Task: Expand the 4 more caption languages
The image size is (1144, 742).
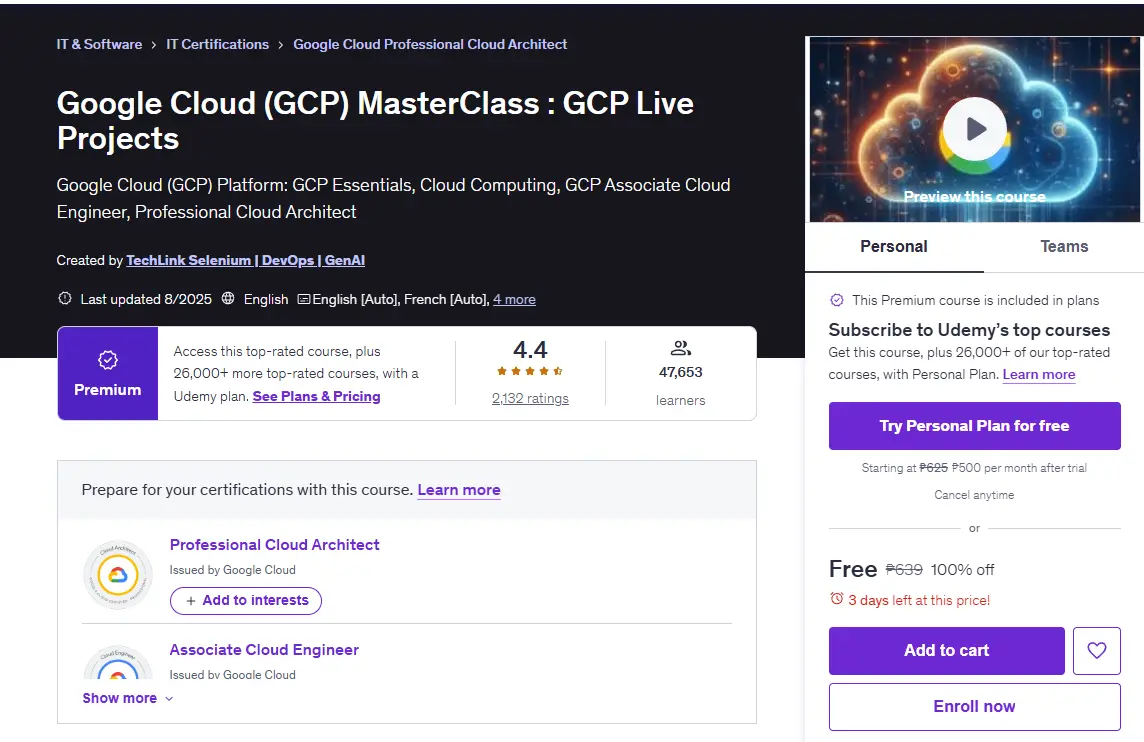Action: pos(514,299)
